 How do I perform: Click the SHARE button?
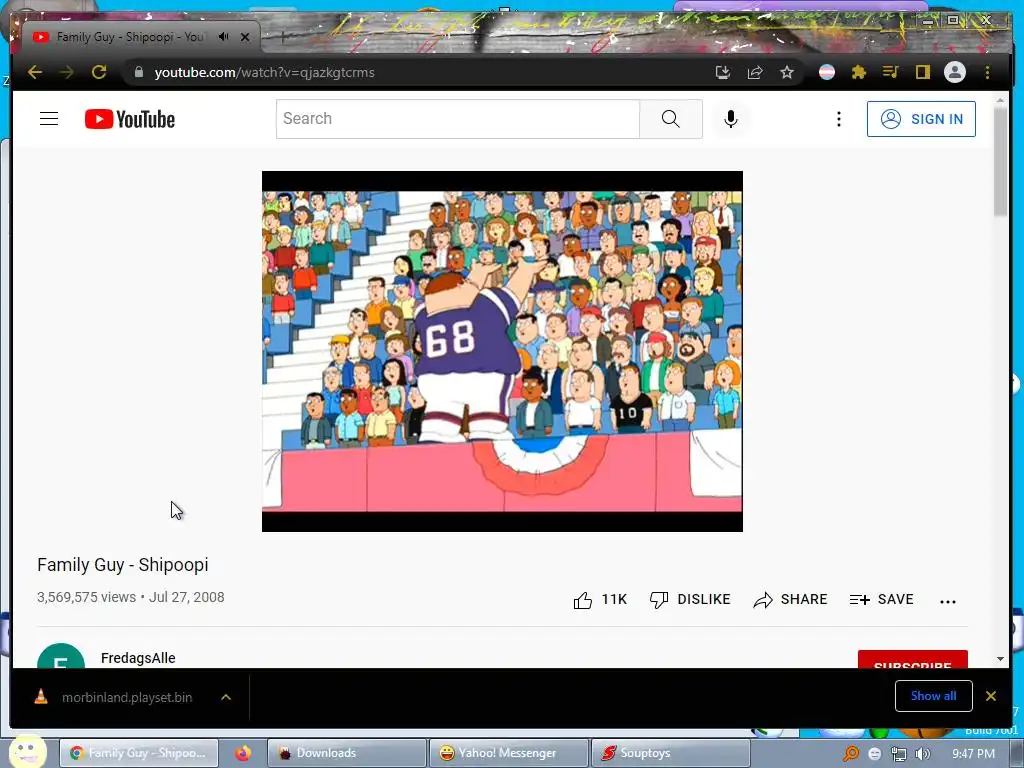coord(790,600)
